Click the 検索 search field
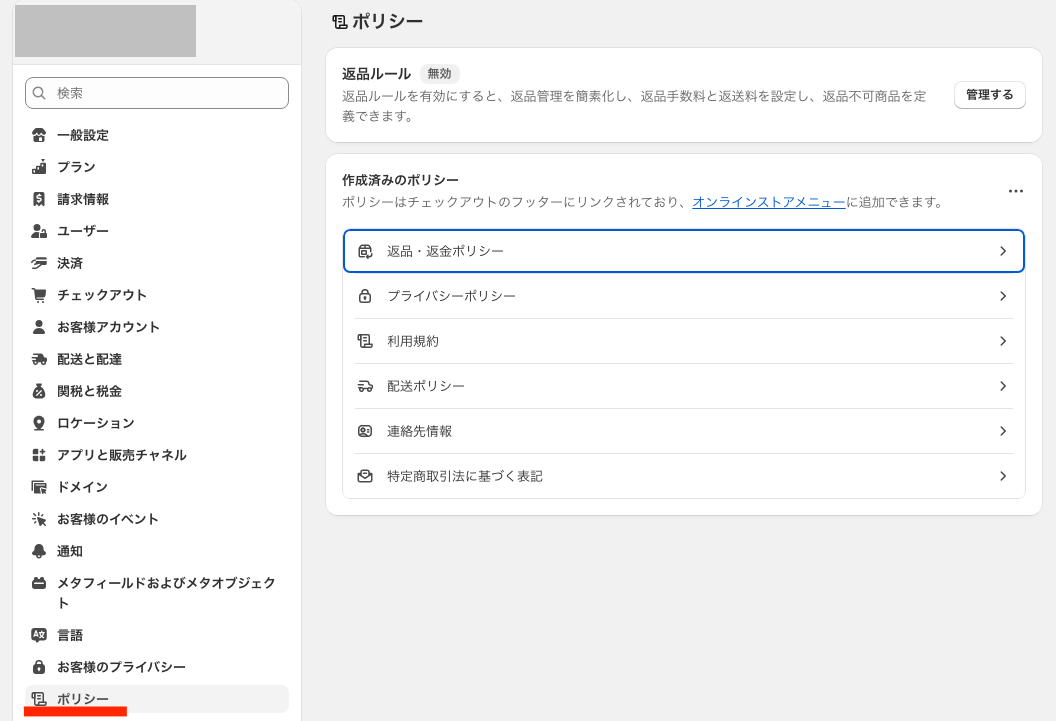Image resolution: width=1056 pixels, height=721 pixels. pos(157,93)
